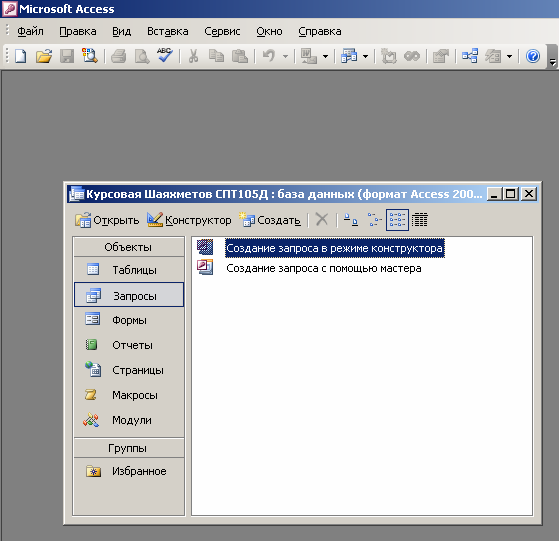The width and height of the screenshot is (559, 541).
Task: Click the Конструктор button
Action: (189, 220)
